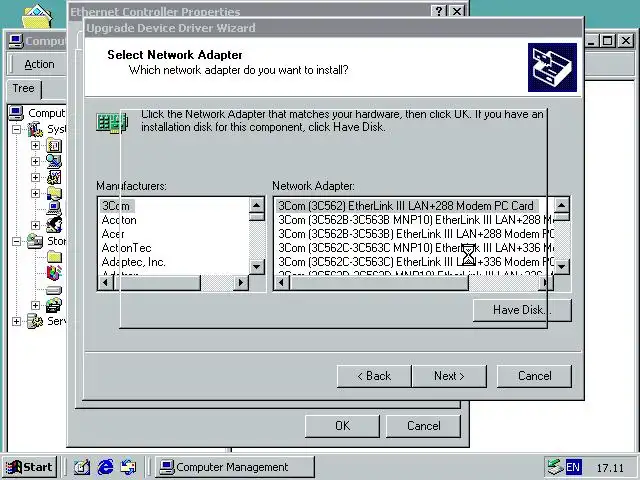Click Computer Management taskbar button
This screenshot has height=480, width=640.
[x=235, y=467]
